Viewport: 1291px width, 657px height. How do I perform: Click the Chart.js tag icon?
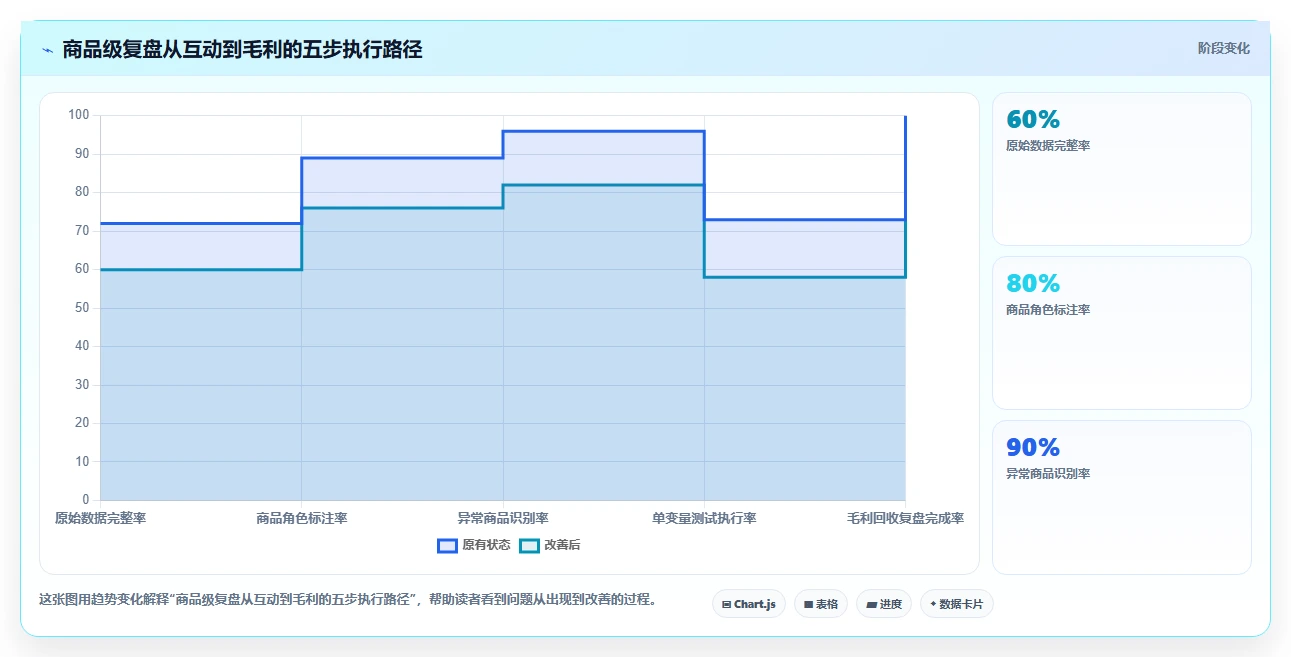[726, 604]
